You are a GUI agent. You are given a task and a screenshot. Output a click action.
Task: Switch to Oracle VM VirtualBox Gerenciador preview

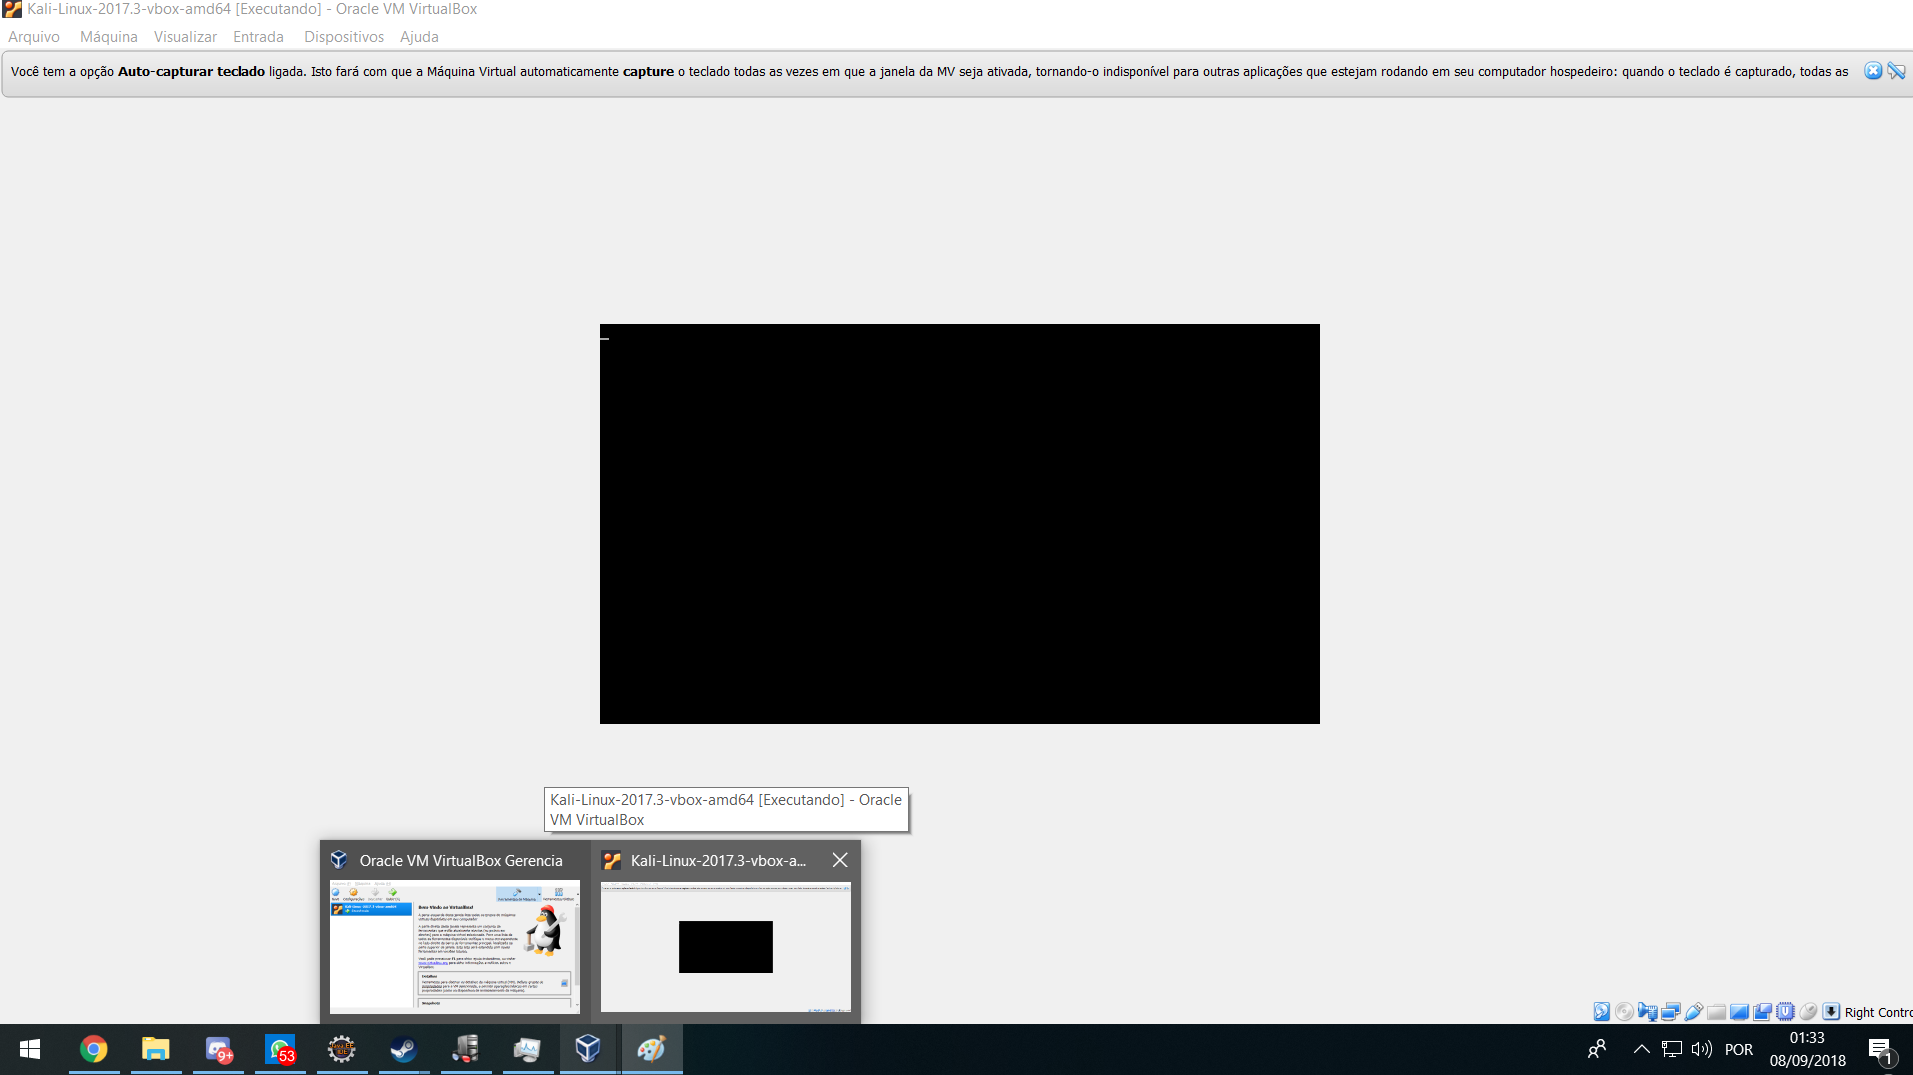tap(455, 931)
